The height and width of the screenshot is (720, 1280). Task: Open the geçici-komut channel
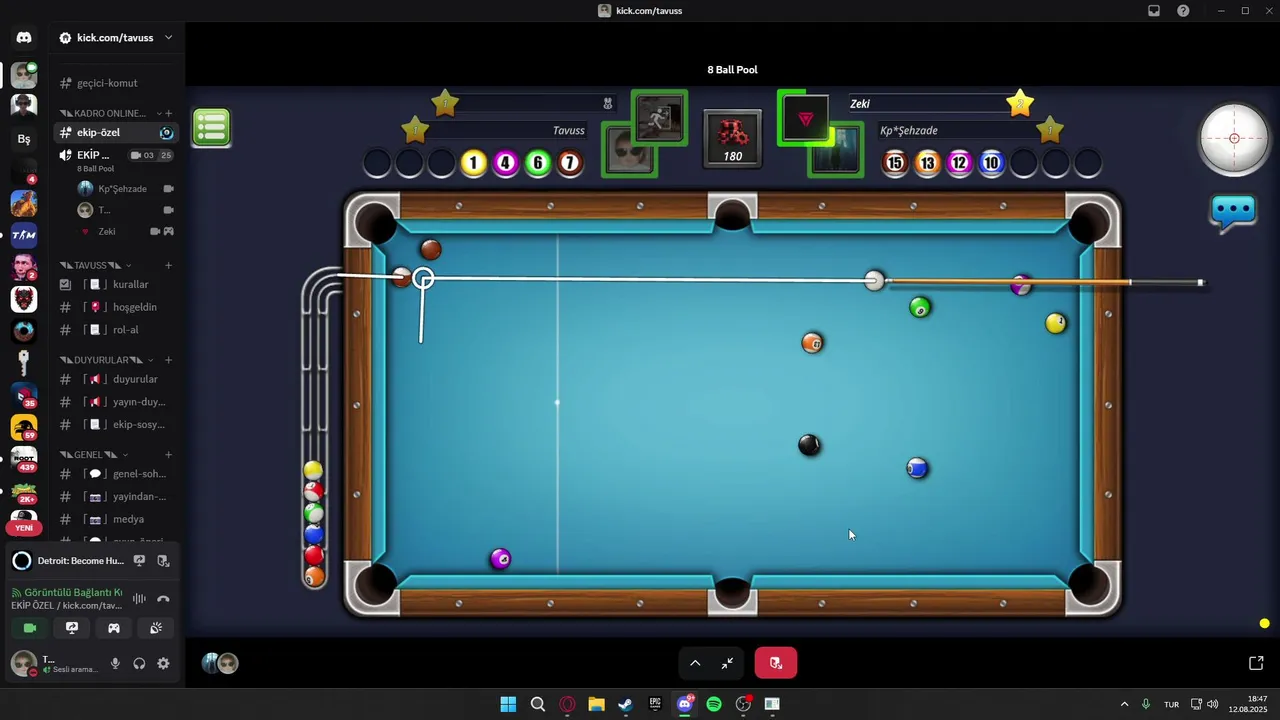(x=117, y=83)
